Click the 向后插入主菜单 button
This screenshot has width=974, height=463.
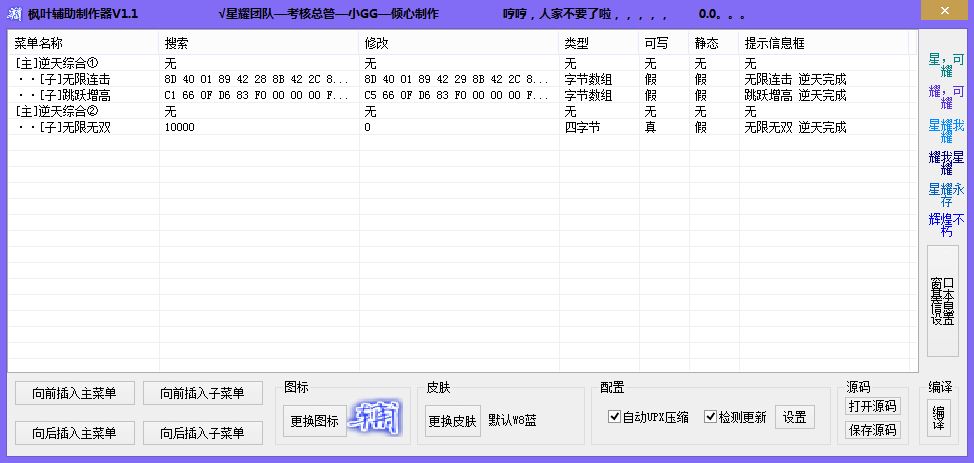click(x=75, y=433)
